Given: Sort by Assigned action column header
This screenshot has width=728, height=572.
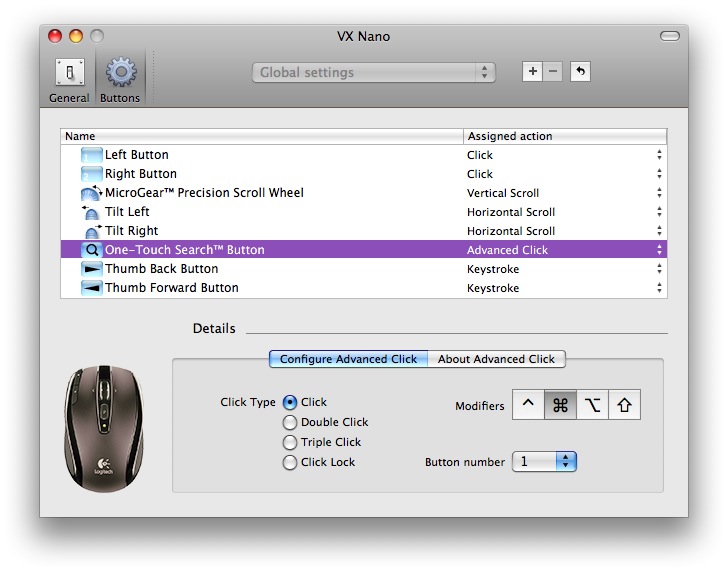Looking at the screenshot, I should tap(565, 136).
